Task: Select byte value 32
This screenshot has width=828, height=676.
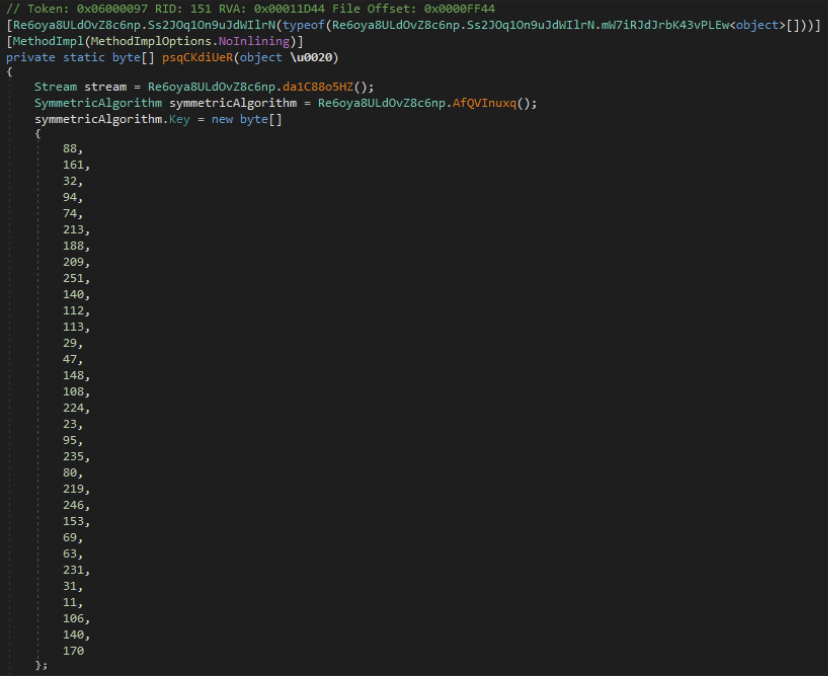Action: pos(70,181)
